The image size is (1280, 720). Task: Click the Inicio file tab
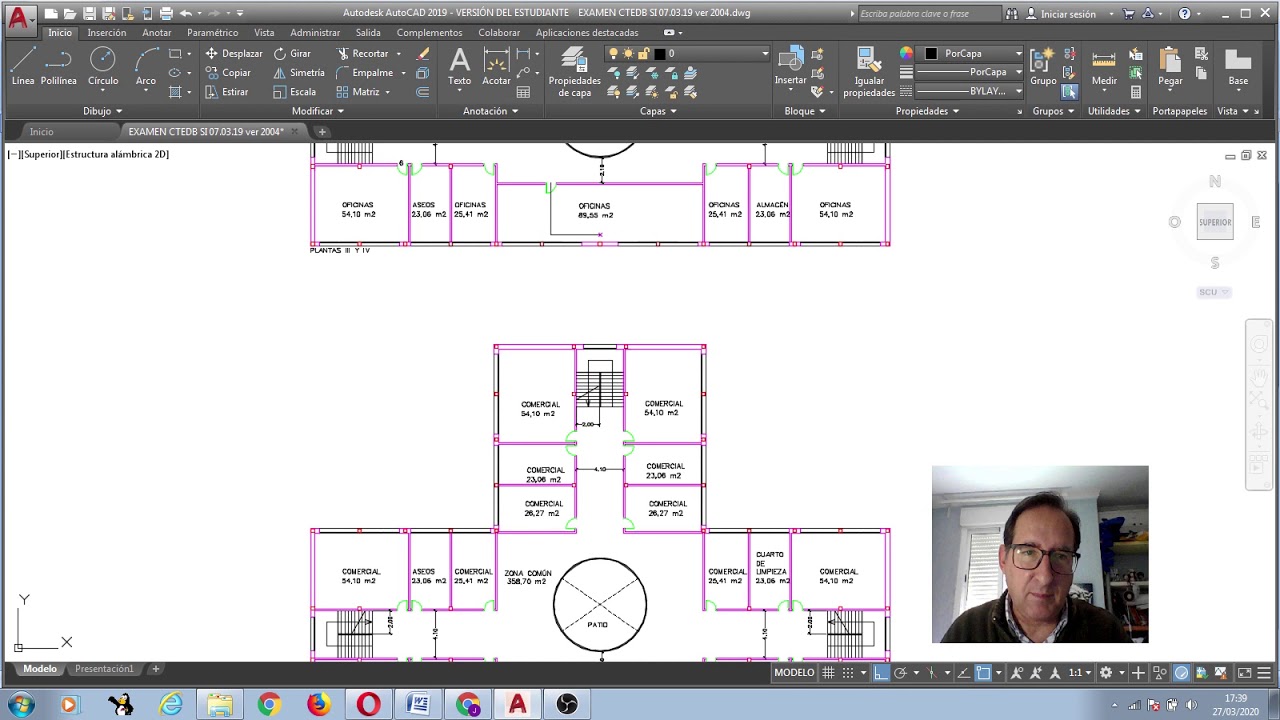41,132
